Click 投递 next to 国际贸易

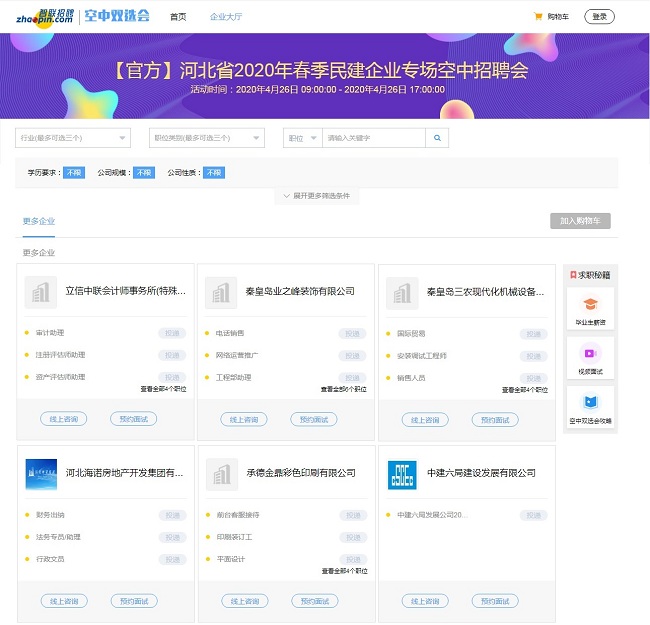[x=534, y=334]
